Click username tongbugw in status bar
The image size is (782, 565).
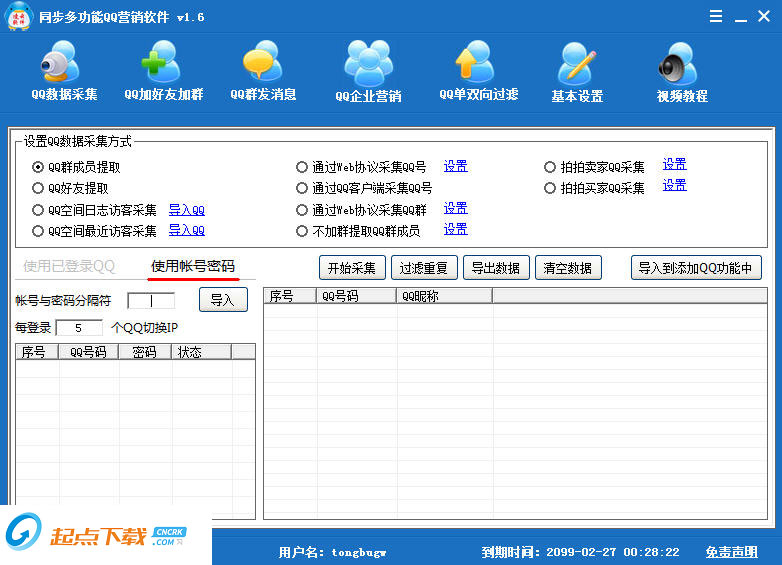click(359, 552)
